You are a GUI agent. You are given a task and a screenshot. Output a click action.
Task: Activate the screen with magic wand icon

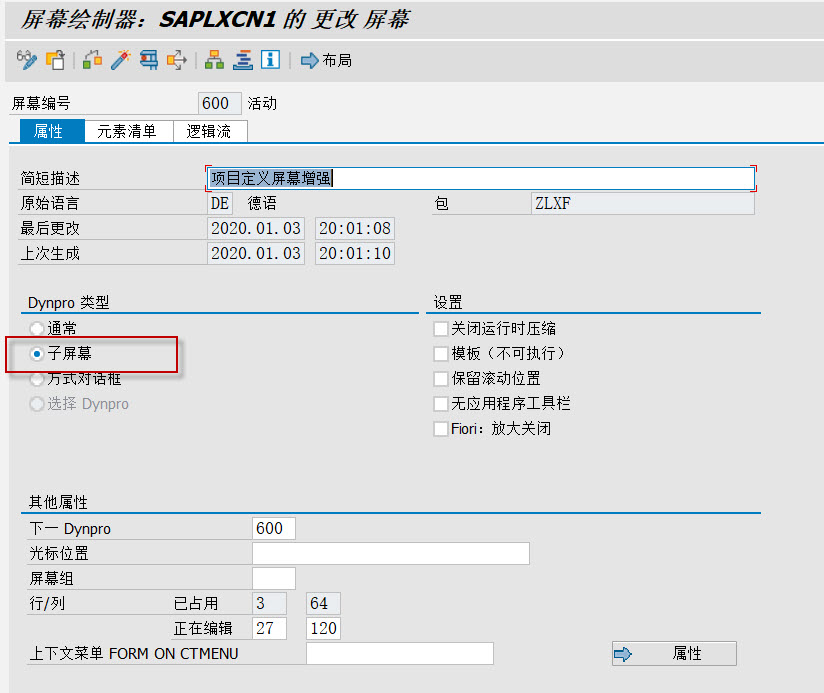pyautogui.click(x=118, y=60)
